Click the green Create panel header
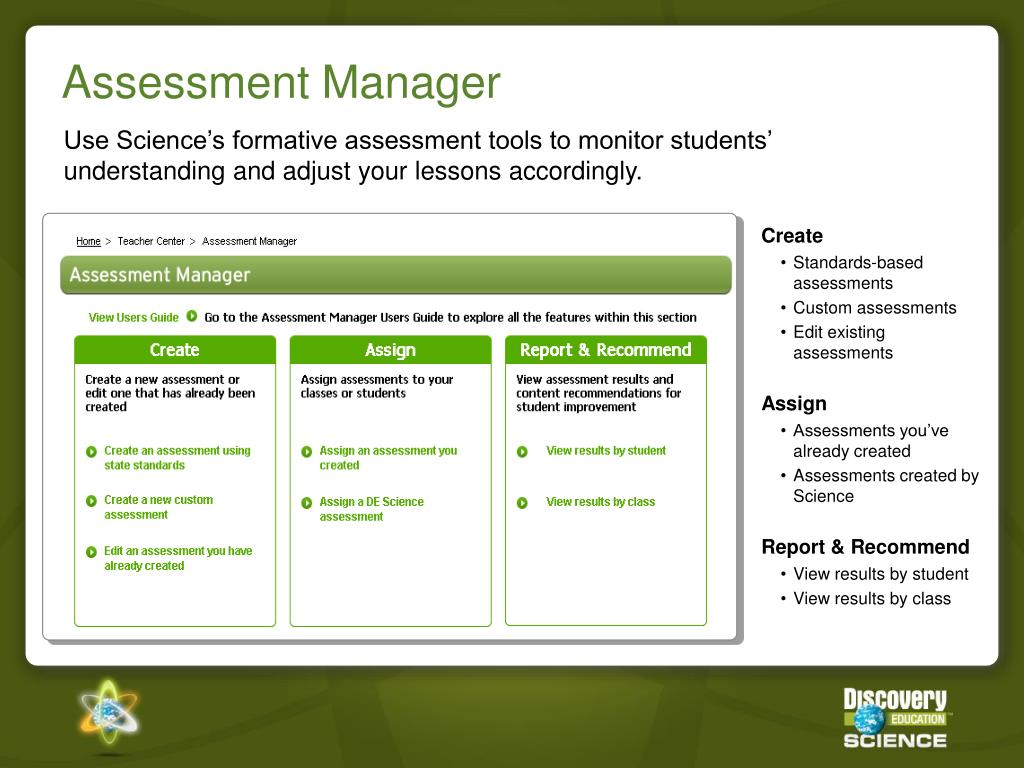 tap(175, 350)
